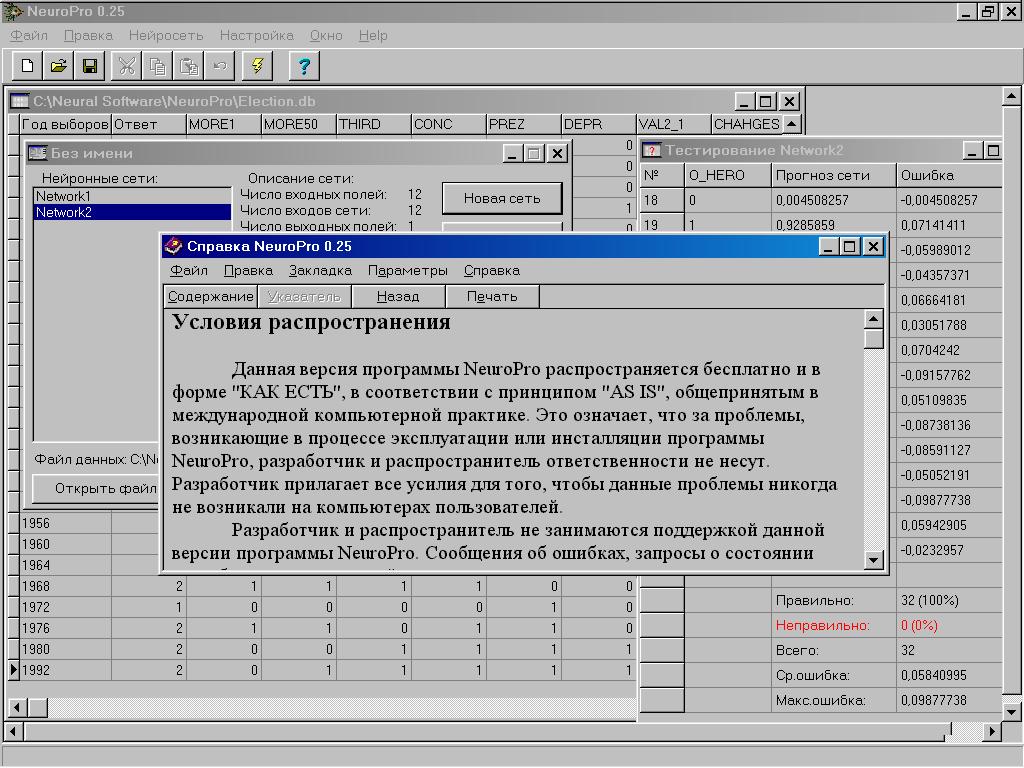Click the Новая сеть button

click(502, 198)
